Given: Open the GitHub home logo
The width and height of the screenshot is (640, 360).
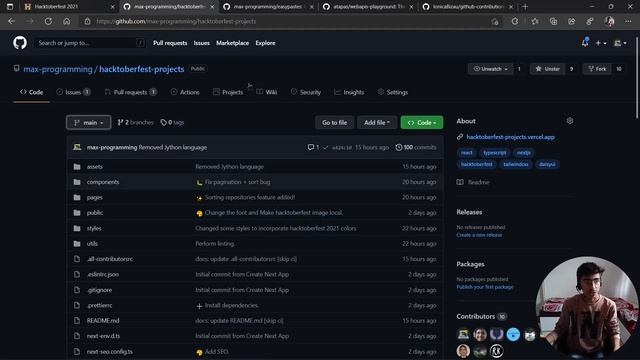Looking at the screenshot, I should pos(20,42).
